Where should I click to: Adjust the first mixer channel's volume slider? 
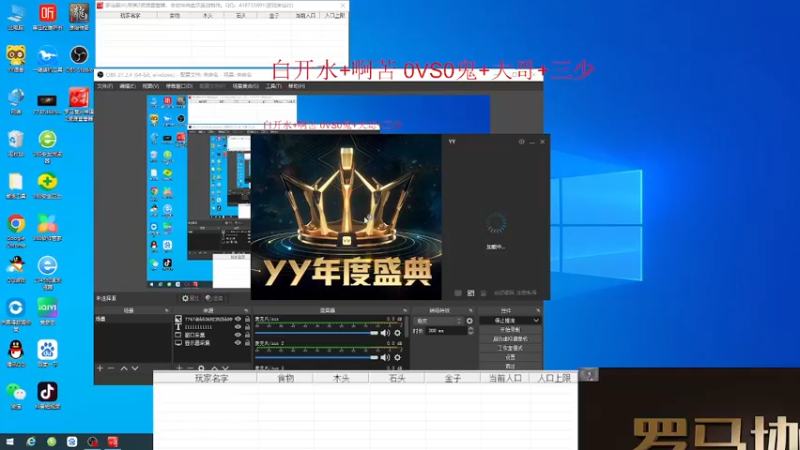[316, 333]
